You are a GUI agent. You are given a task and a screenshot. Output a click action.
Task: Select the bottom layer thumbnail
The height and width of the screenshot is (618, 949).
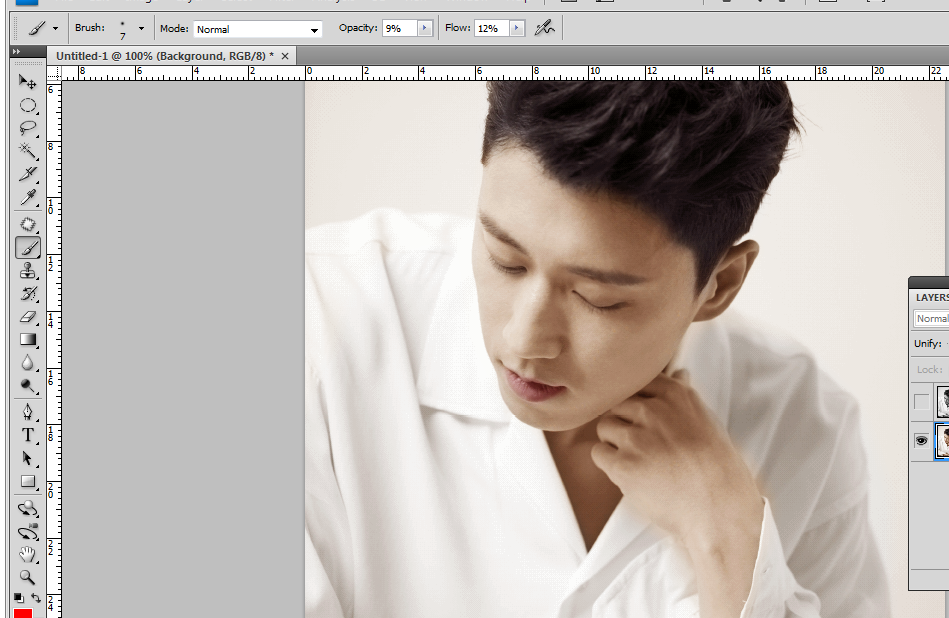[x=943, y=441]
